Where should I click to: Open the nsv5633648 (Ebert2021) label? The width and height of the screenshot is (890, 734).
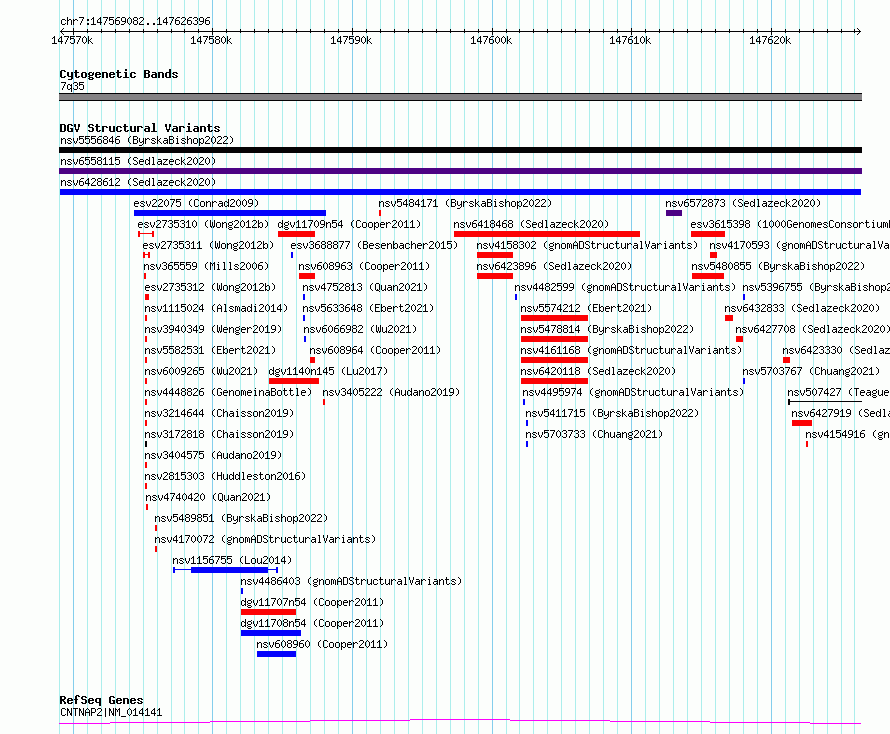[368, 308]
